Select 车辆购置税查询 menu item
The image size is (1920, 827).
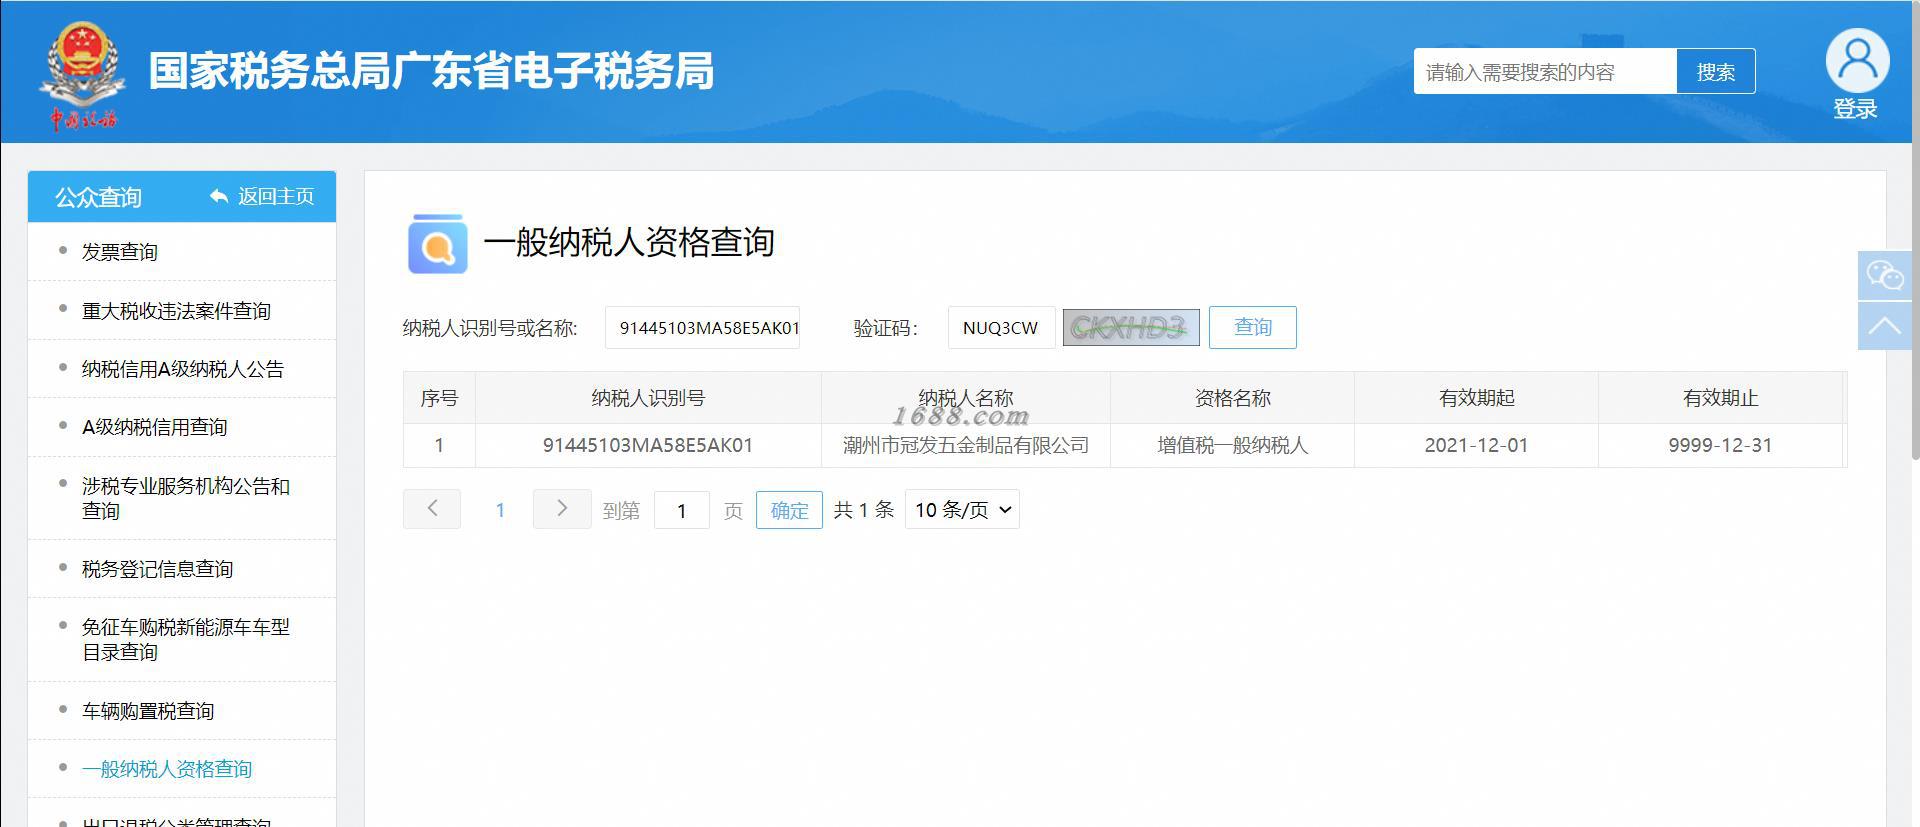click(148, 711)
